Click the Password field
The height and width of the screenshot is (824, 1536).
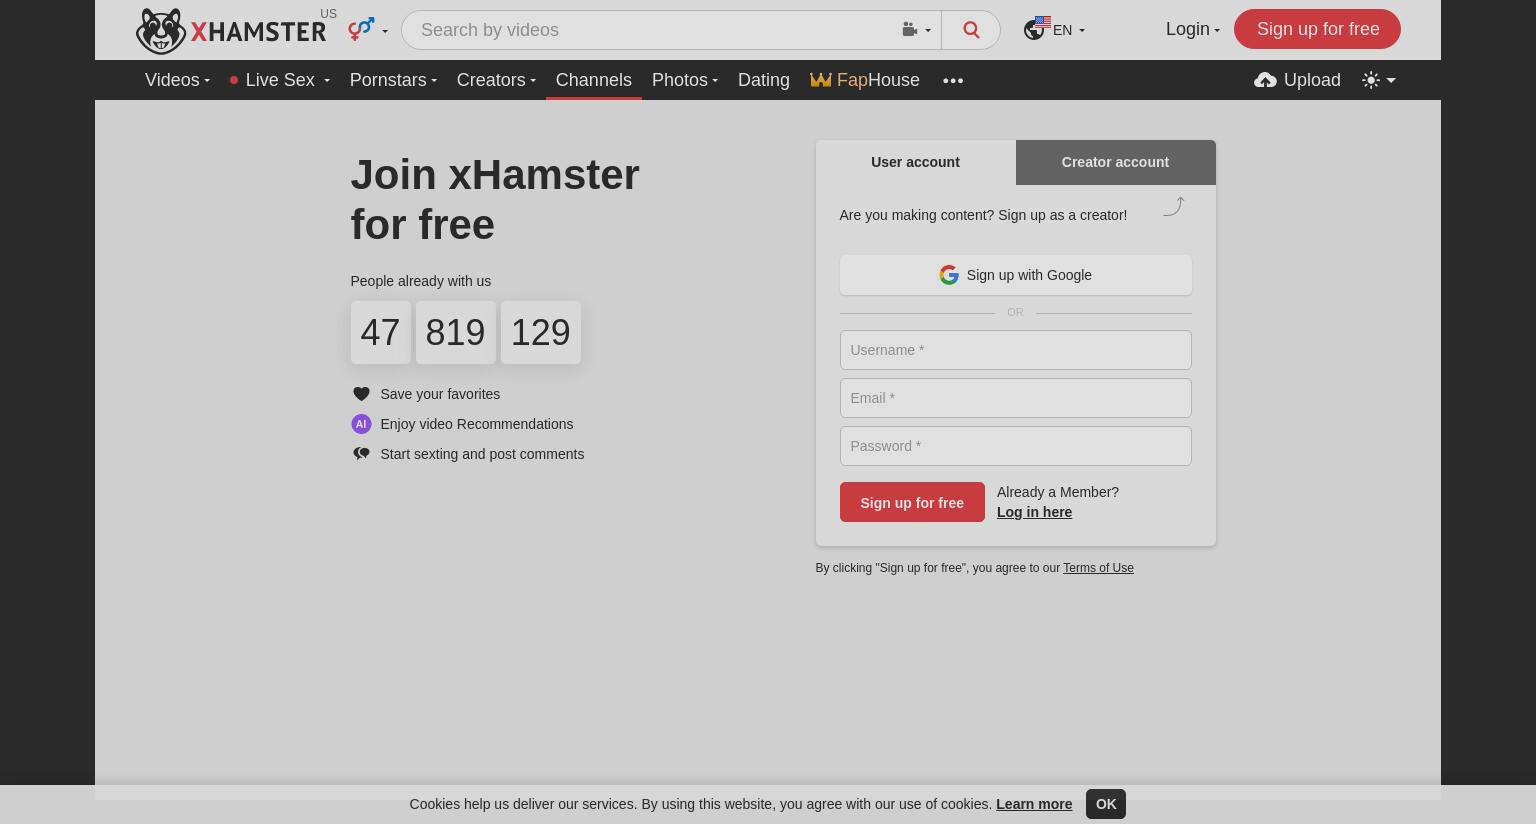(1015, 446)
